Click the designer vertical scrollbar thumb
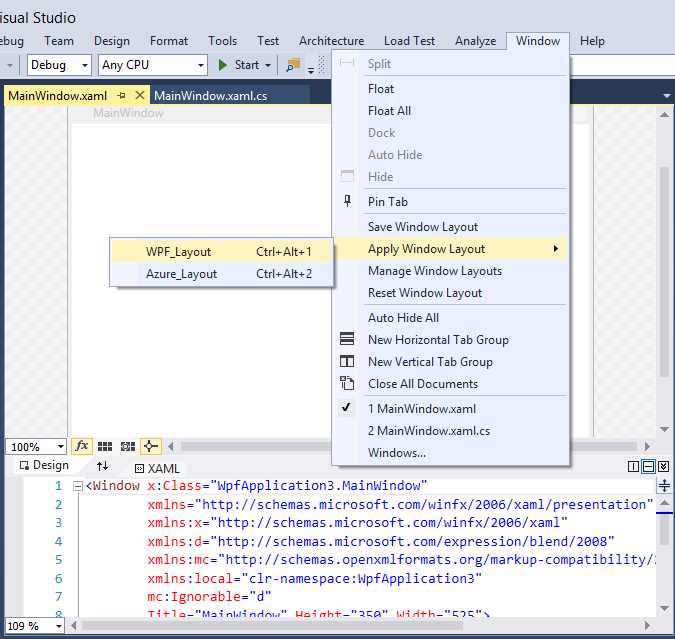This screenshot has height=639, width=675. (664, 271)
